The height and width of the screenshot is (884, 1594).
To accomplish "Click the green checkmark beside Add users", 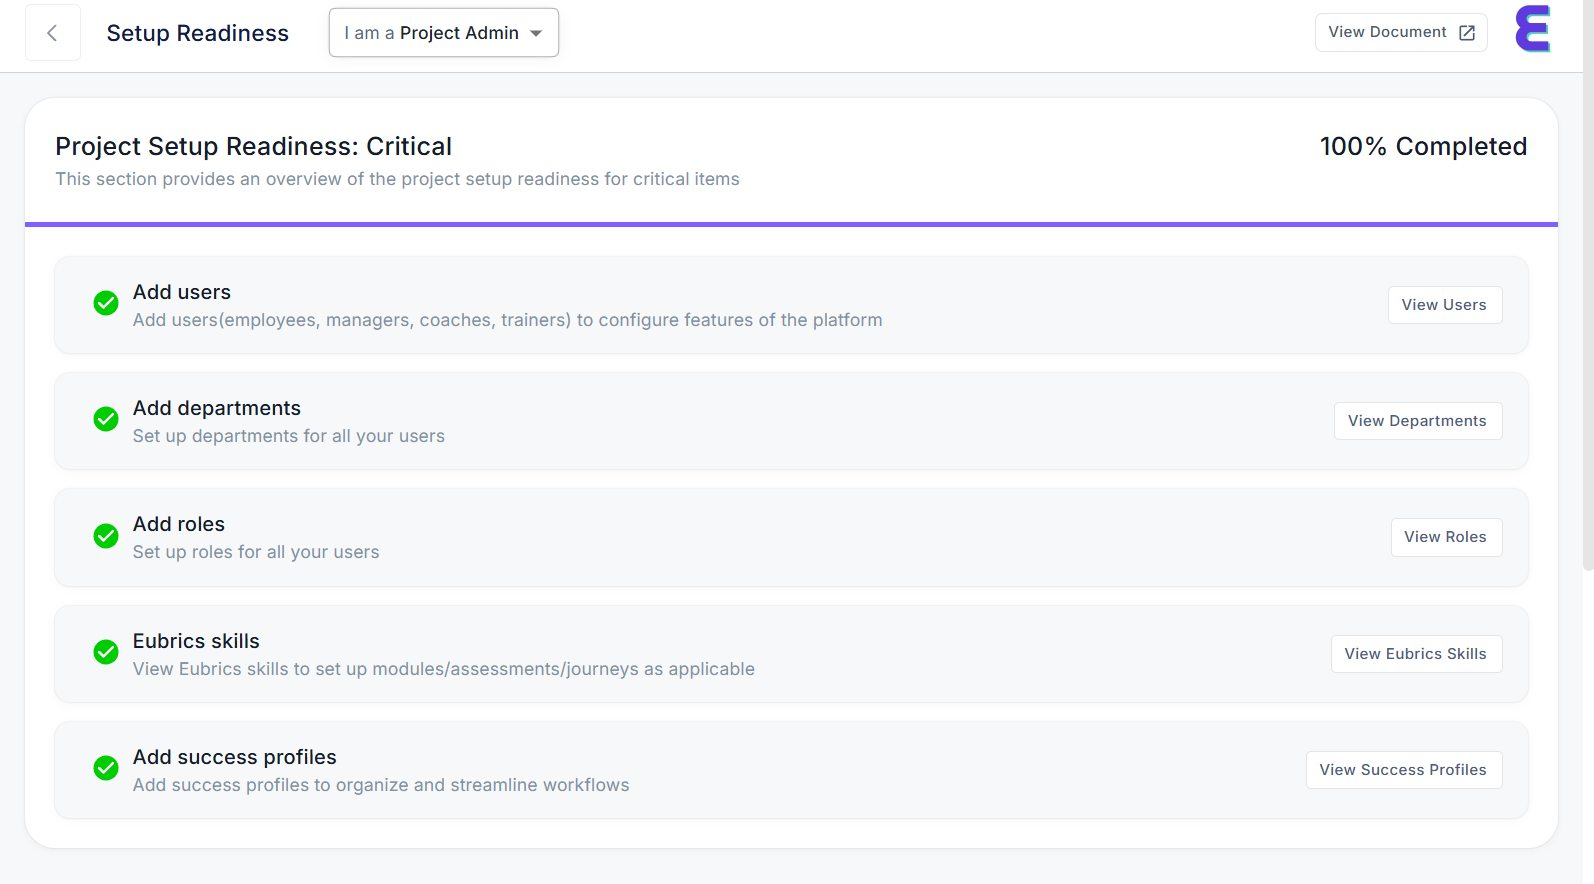I will pos(106,303).
